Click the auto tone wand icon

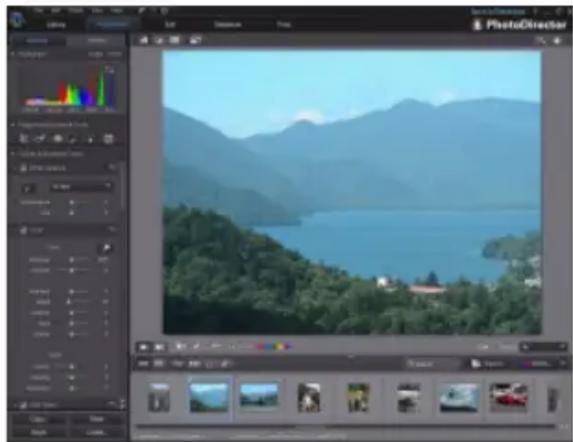(x=106, y=248)
